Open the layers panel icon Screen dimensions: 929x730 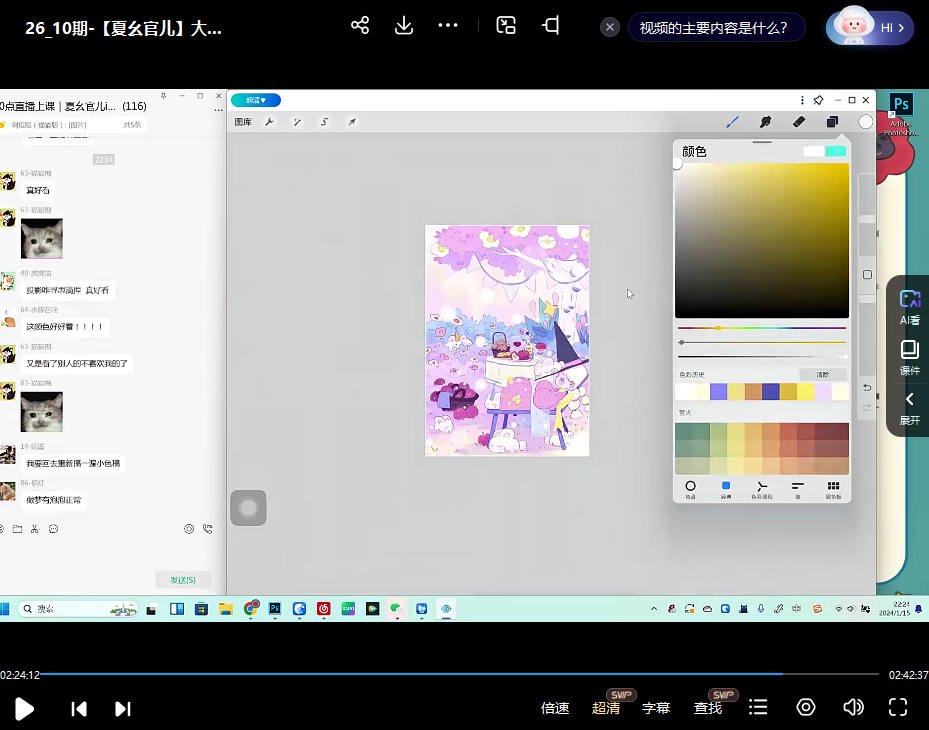(x=832, y=122)
